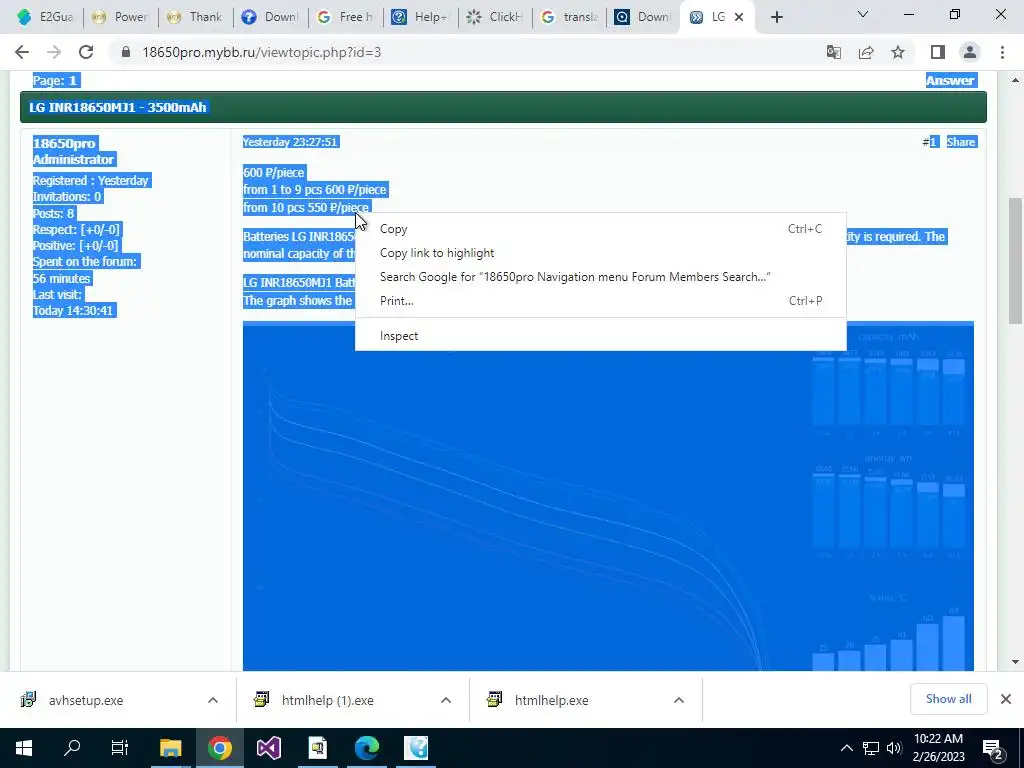
Task: Open Visual Studio from the taskbar
Action: pyautogui.click(x=268, y=748)
